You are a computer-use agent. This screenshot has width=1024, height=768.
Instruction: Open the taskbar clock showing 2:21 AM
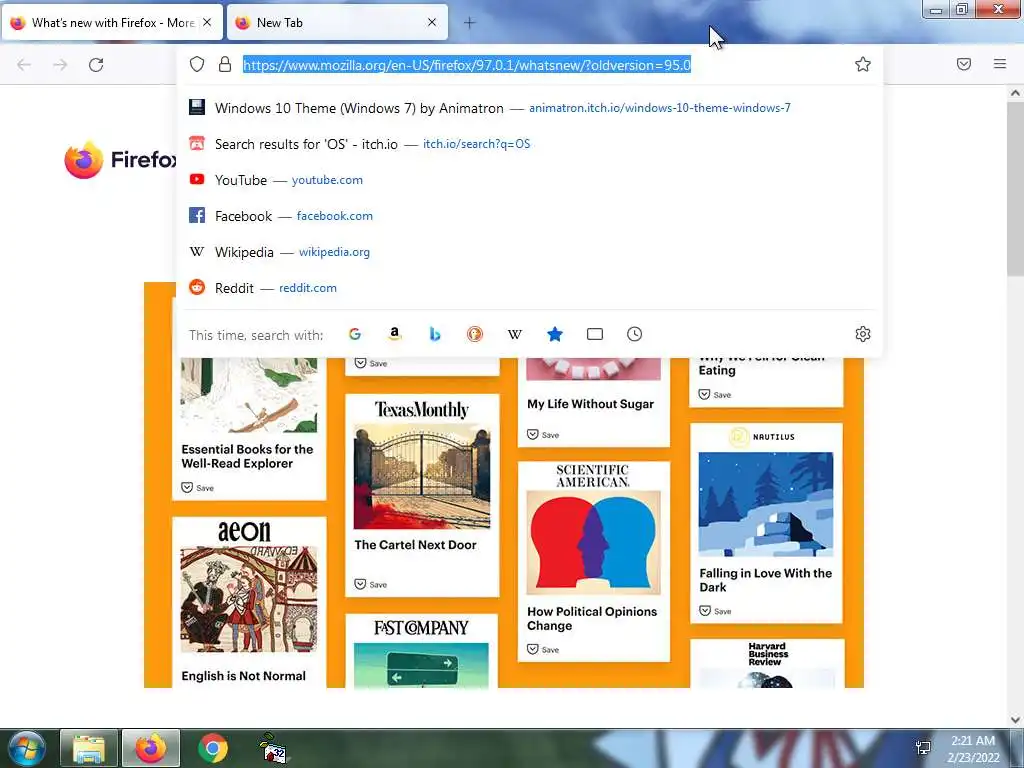[973, 749]
